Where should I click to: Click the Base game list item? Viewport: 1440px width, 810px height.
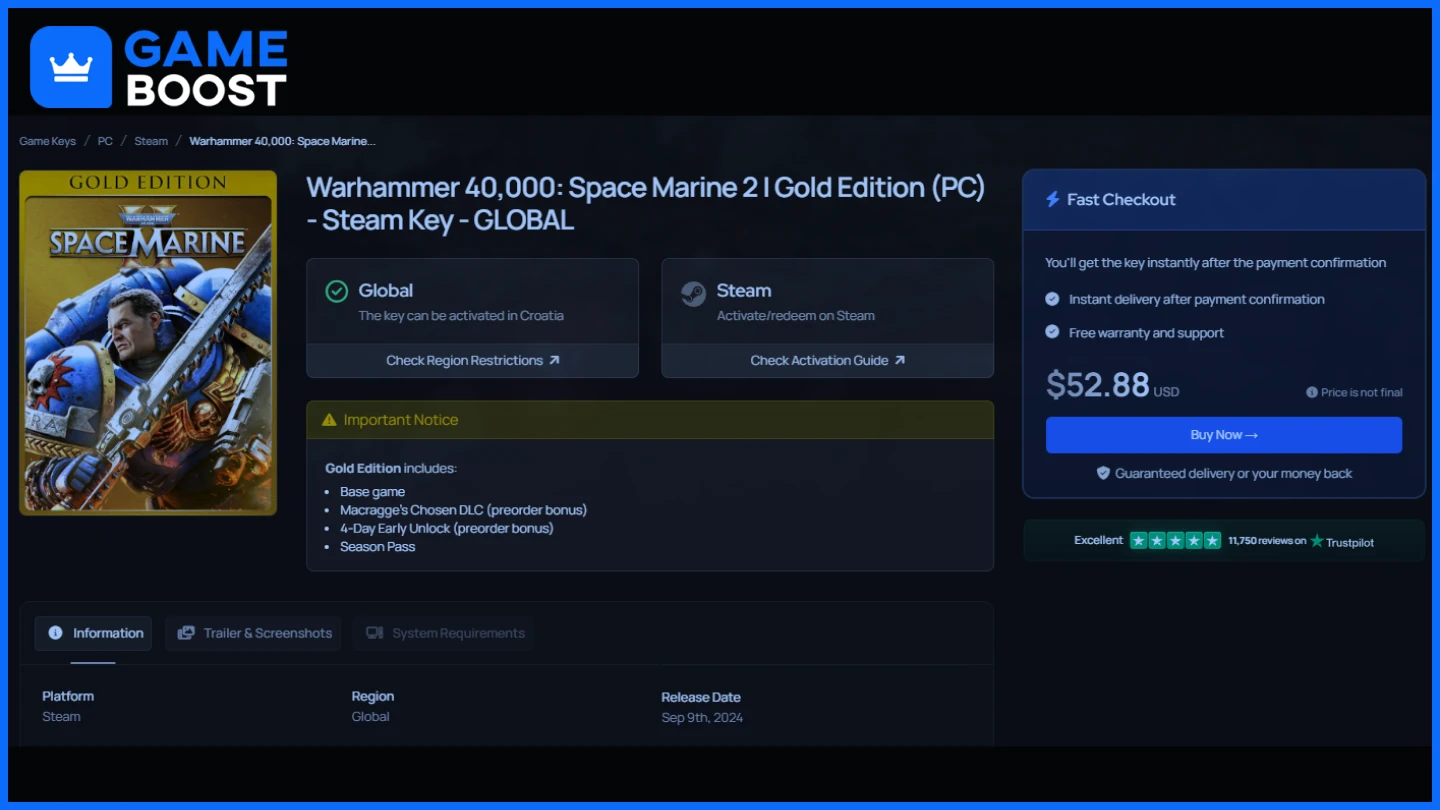pyautogui.click(x=372, y=492)
